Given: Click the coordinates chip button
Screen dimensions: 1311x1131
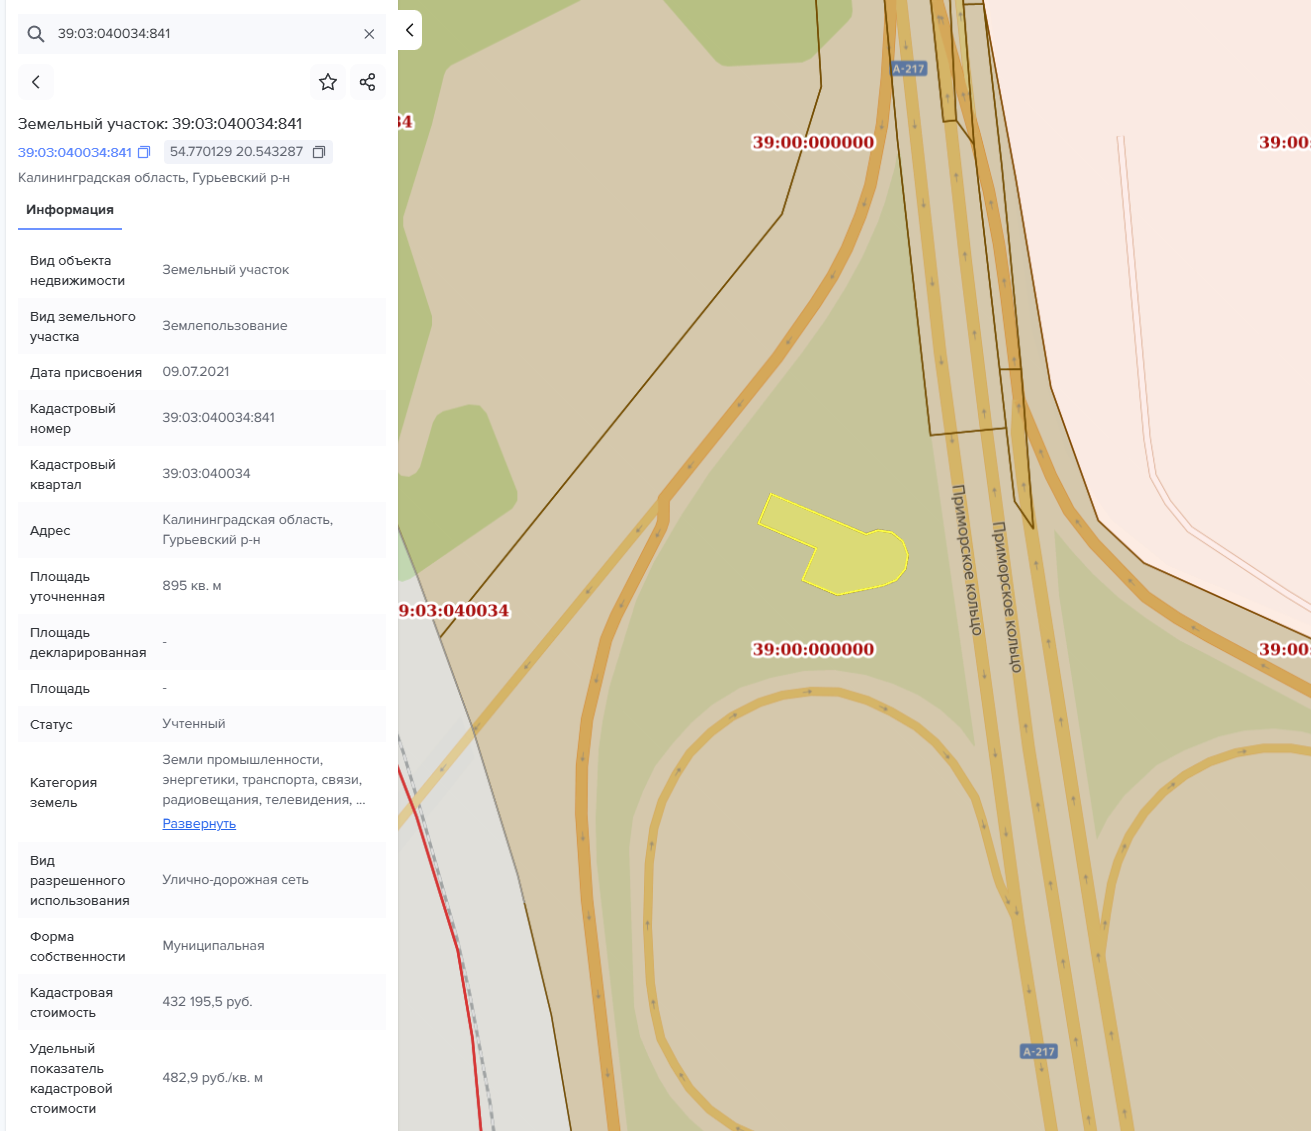Looking at the screenshot, I should (237, 152).
